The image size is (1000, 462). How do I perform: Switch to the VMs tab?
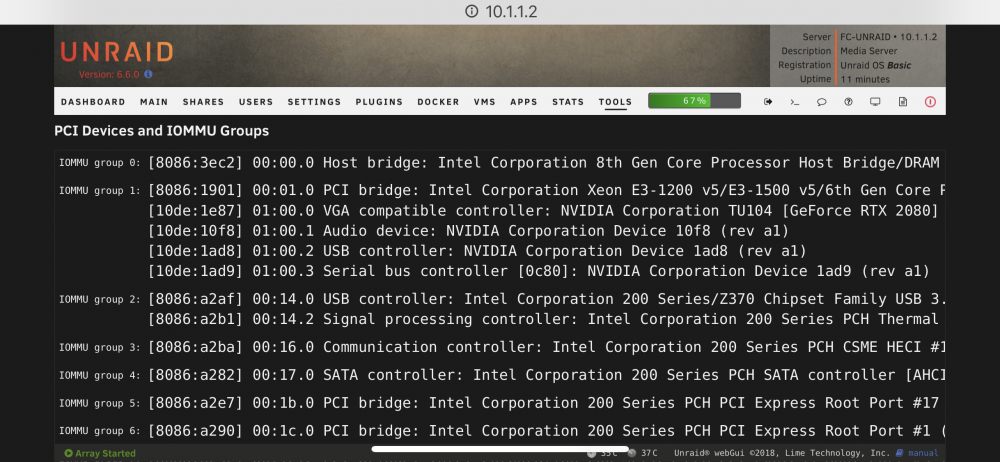pyautogui.click(x=485, y=101)
